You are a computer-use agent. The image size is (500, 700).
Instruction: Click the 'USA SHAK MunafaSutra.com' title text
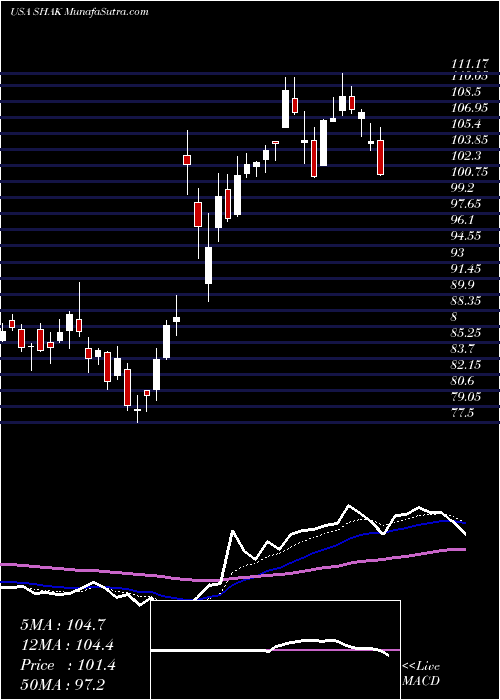(x=79, y=12)
